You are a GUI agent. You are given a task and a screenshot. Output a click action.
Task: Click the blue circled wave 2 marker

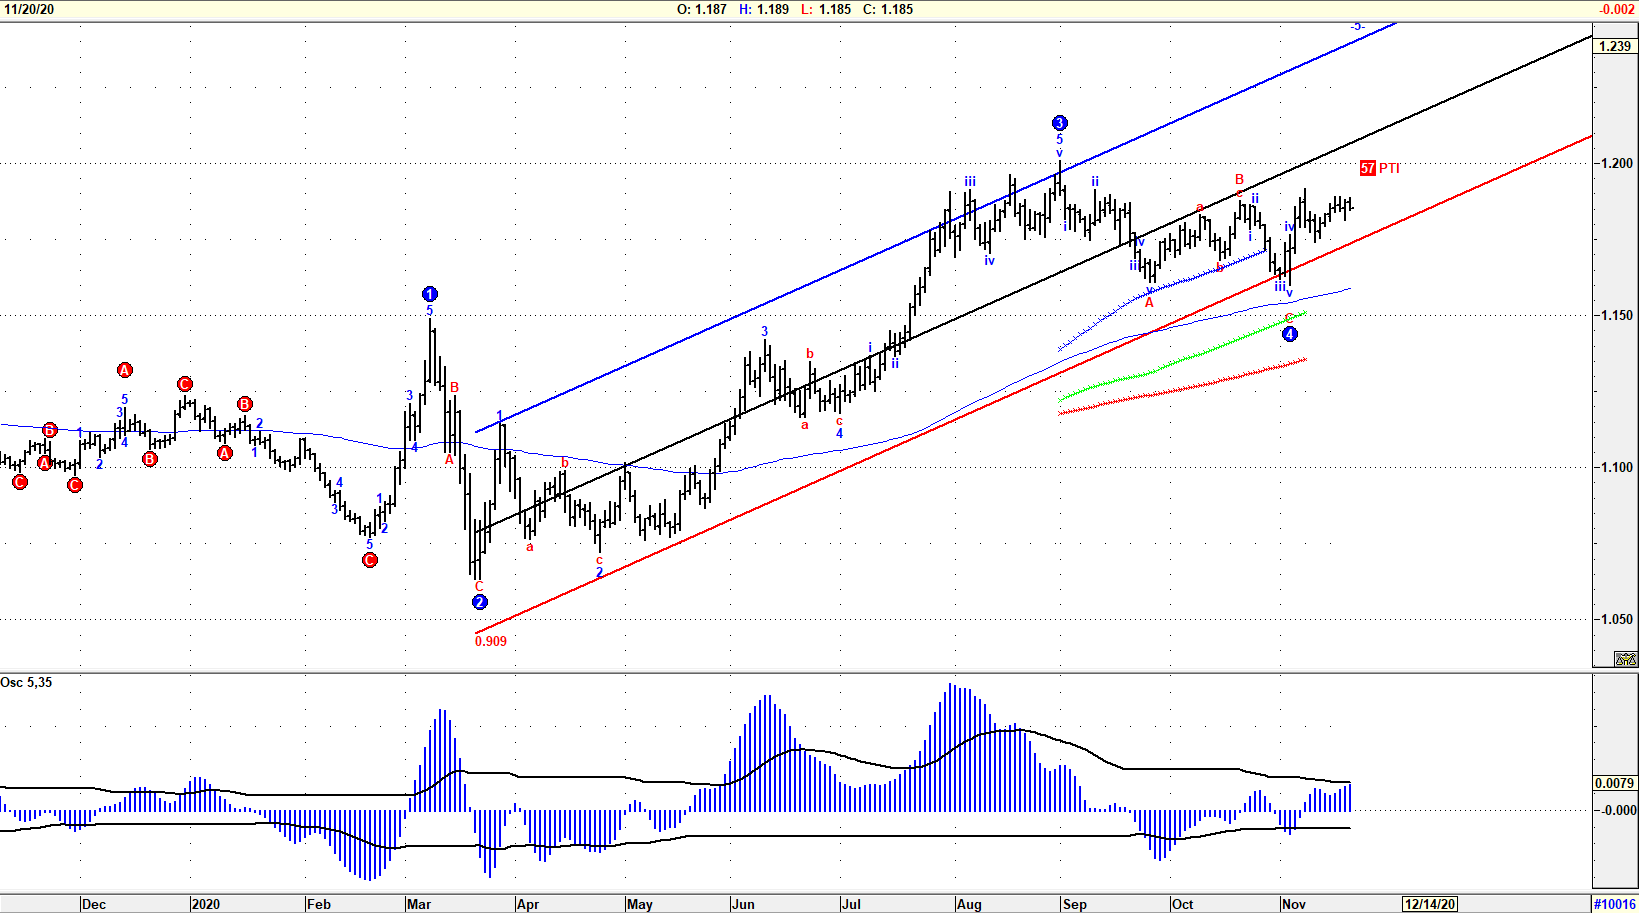coord(480,602)
